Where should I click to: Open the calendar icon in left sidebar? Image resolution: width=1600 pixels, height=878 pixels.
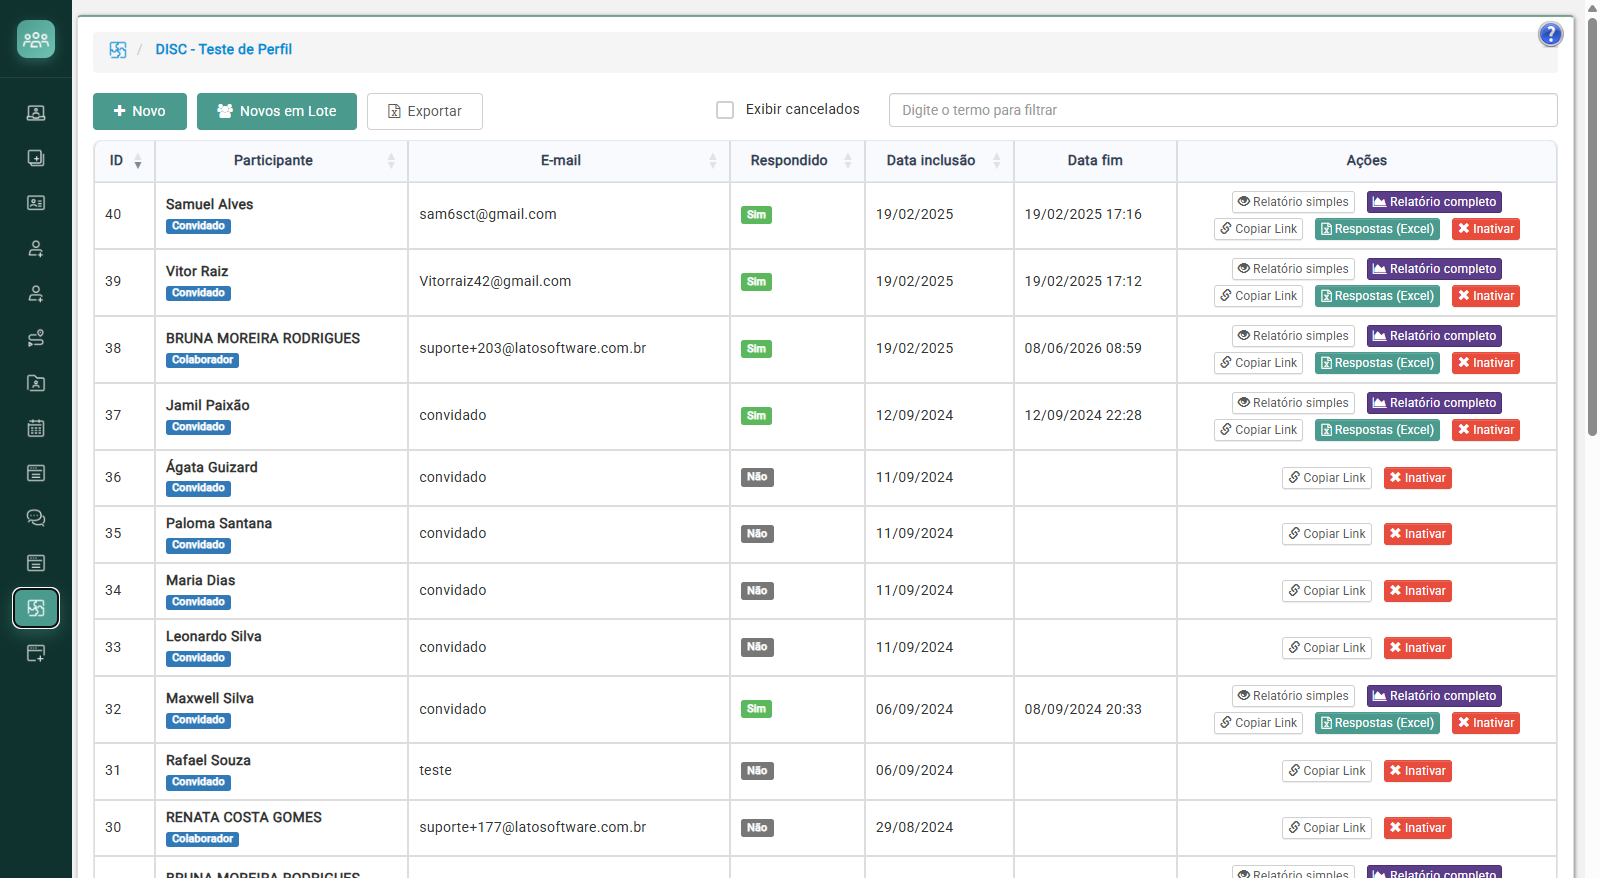(36, 428)
